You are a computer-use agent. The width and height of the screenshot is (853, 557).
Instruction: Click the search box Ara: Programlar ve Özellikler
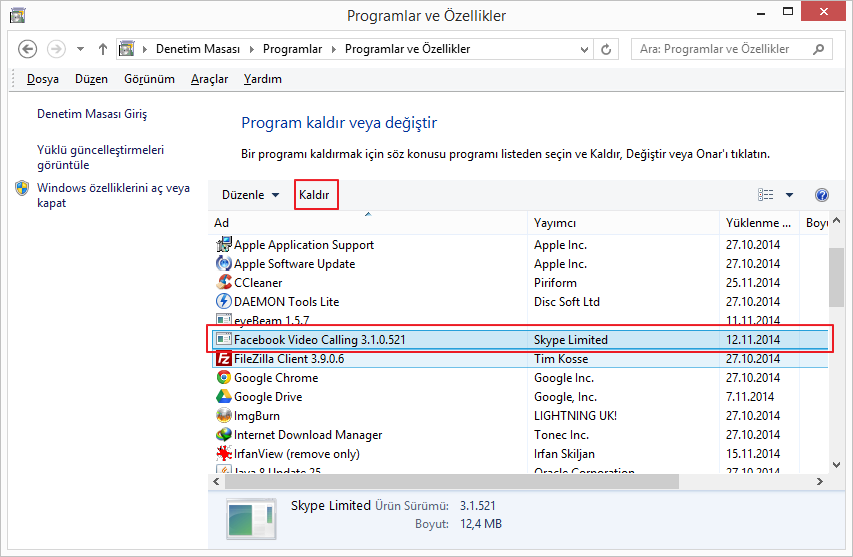click(722, 49)
